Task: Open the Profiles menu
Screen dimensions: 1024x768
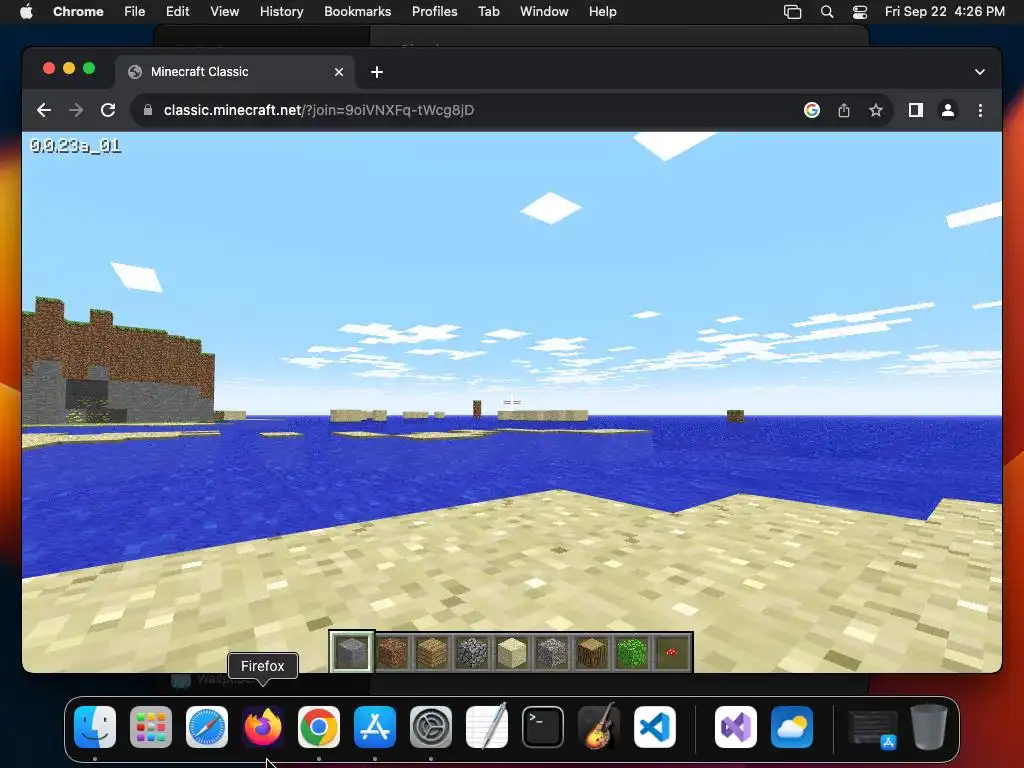Action: click(x=435, y=11)
